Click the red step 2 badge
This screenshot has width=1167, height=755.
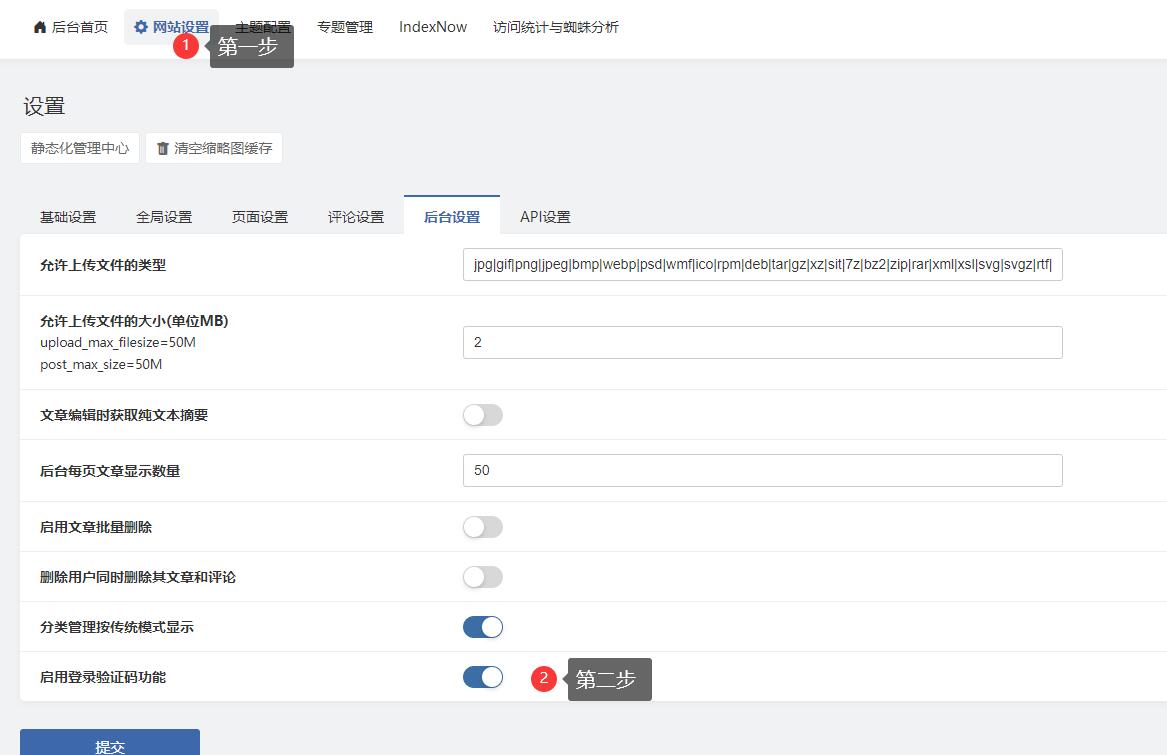pos(543,679)
